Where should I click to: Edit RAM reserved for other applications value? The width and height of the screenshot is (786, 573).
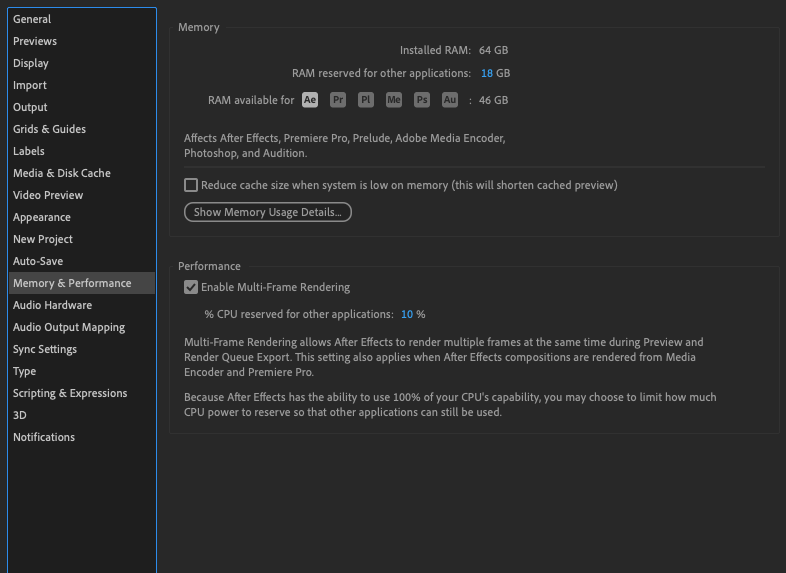click(x=486, y=73)
